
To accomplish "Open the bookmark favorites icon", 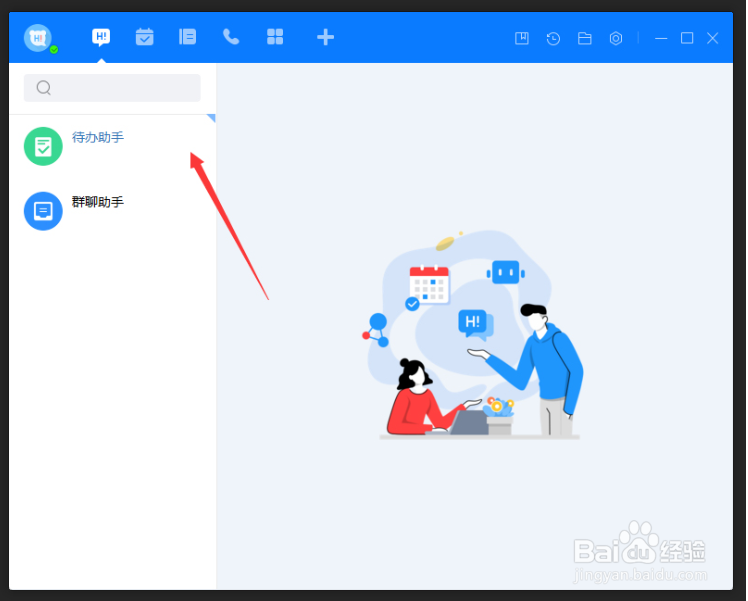I will click(x=522, y=38).
